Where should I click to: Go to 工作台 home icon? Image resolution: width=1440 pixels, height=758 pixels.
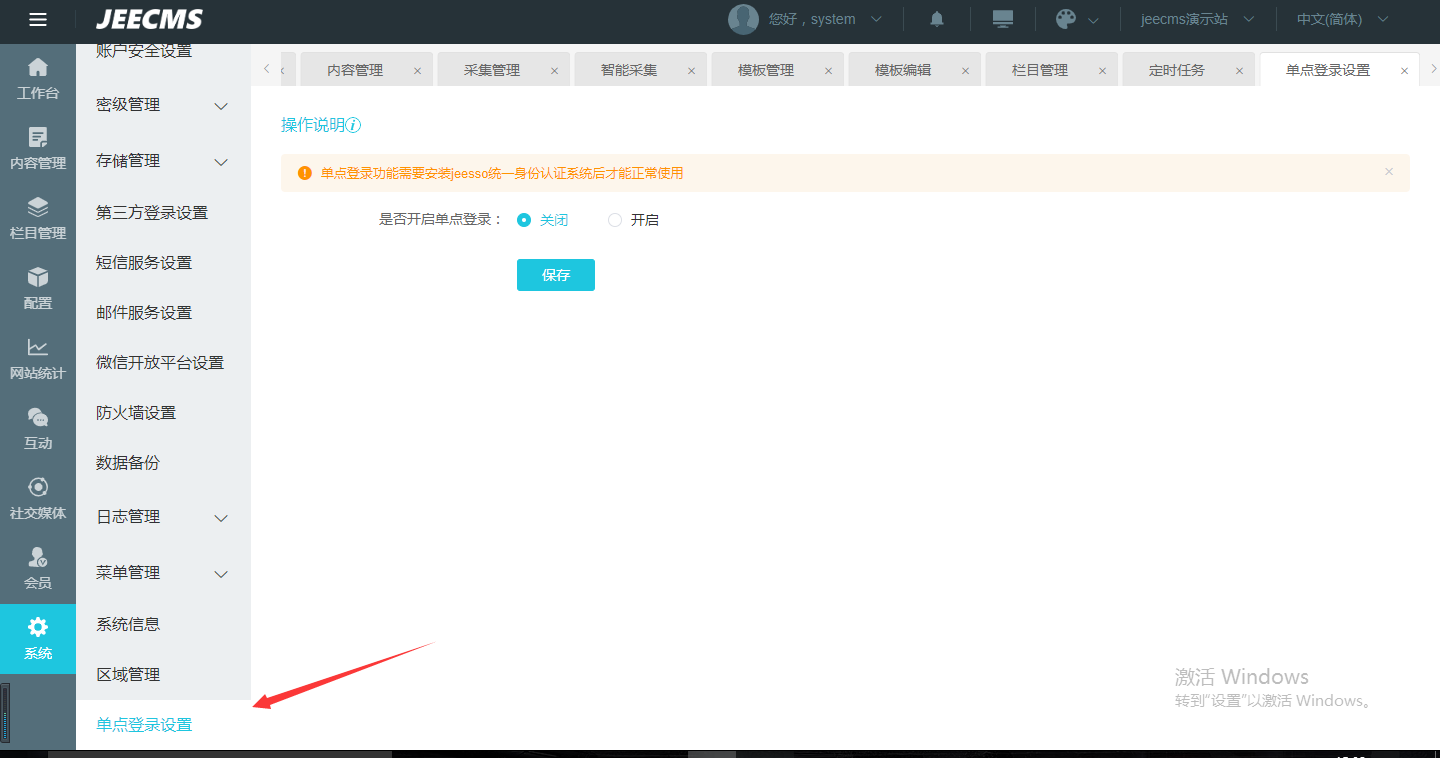point(38,78)
